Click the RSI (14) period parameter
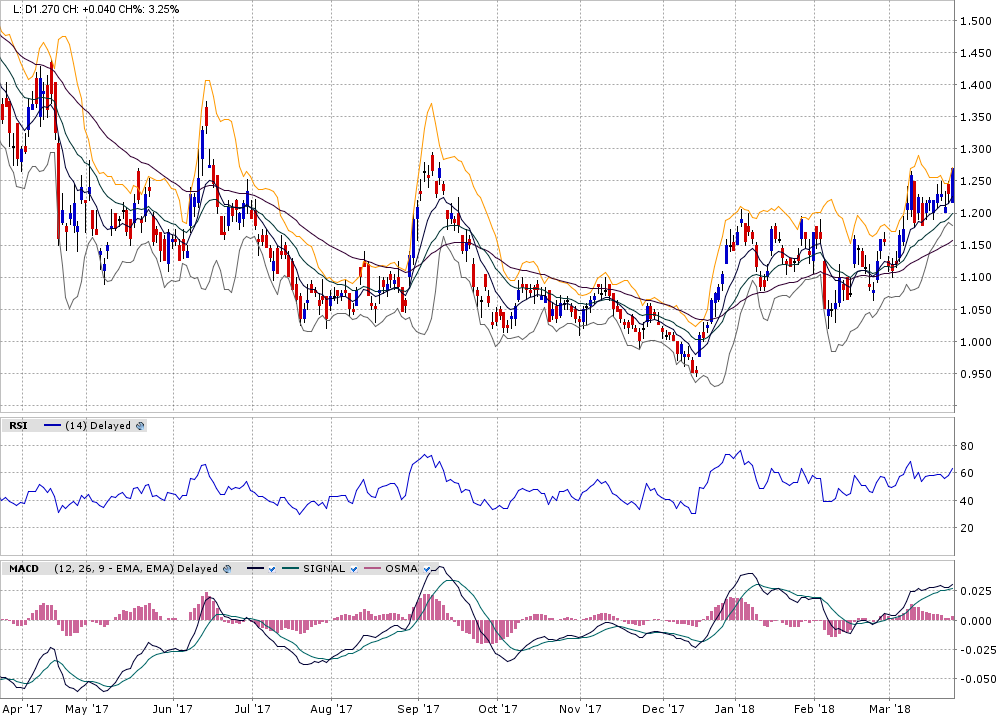The height and width of the screenshot is (723, 1005). point(75,425)
